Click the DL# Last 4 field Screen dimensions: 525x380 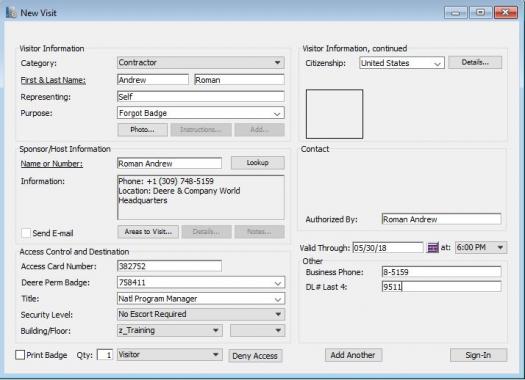pyautogui.click(x=441, y=287)
